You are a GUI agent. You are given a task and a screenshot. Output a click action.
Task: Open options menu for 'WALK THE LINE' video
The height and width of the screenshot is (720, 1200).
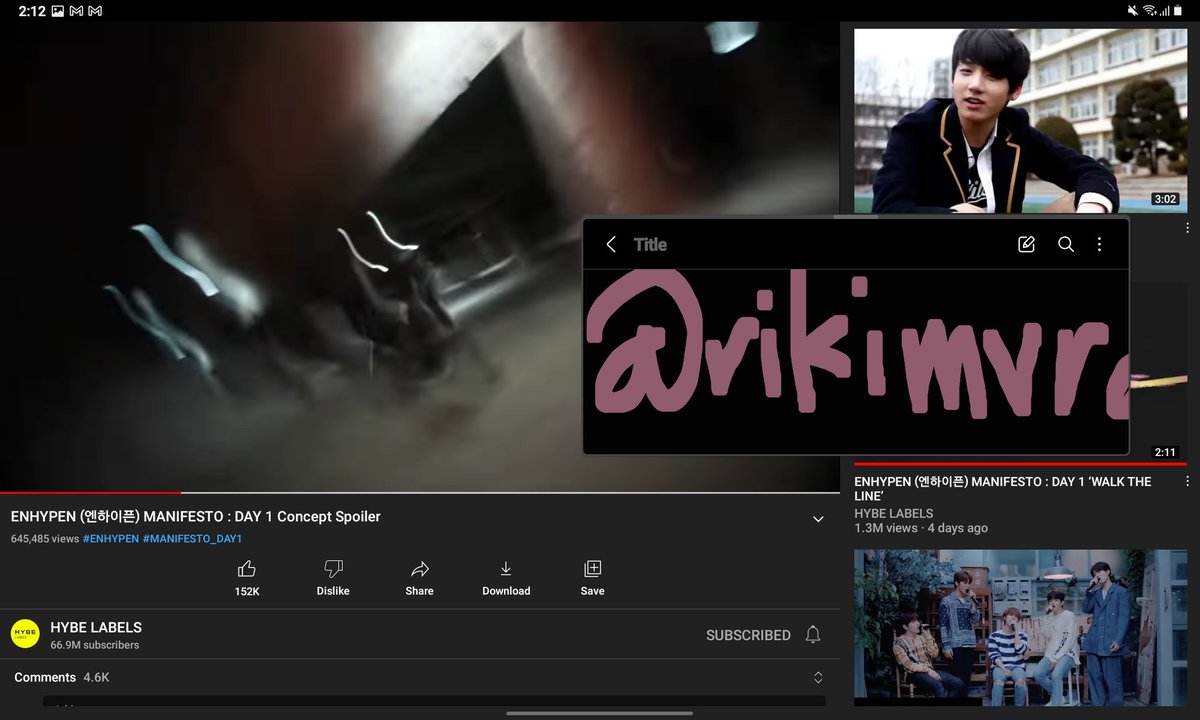coord(1186,483)
